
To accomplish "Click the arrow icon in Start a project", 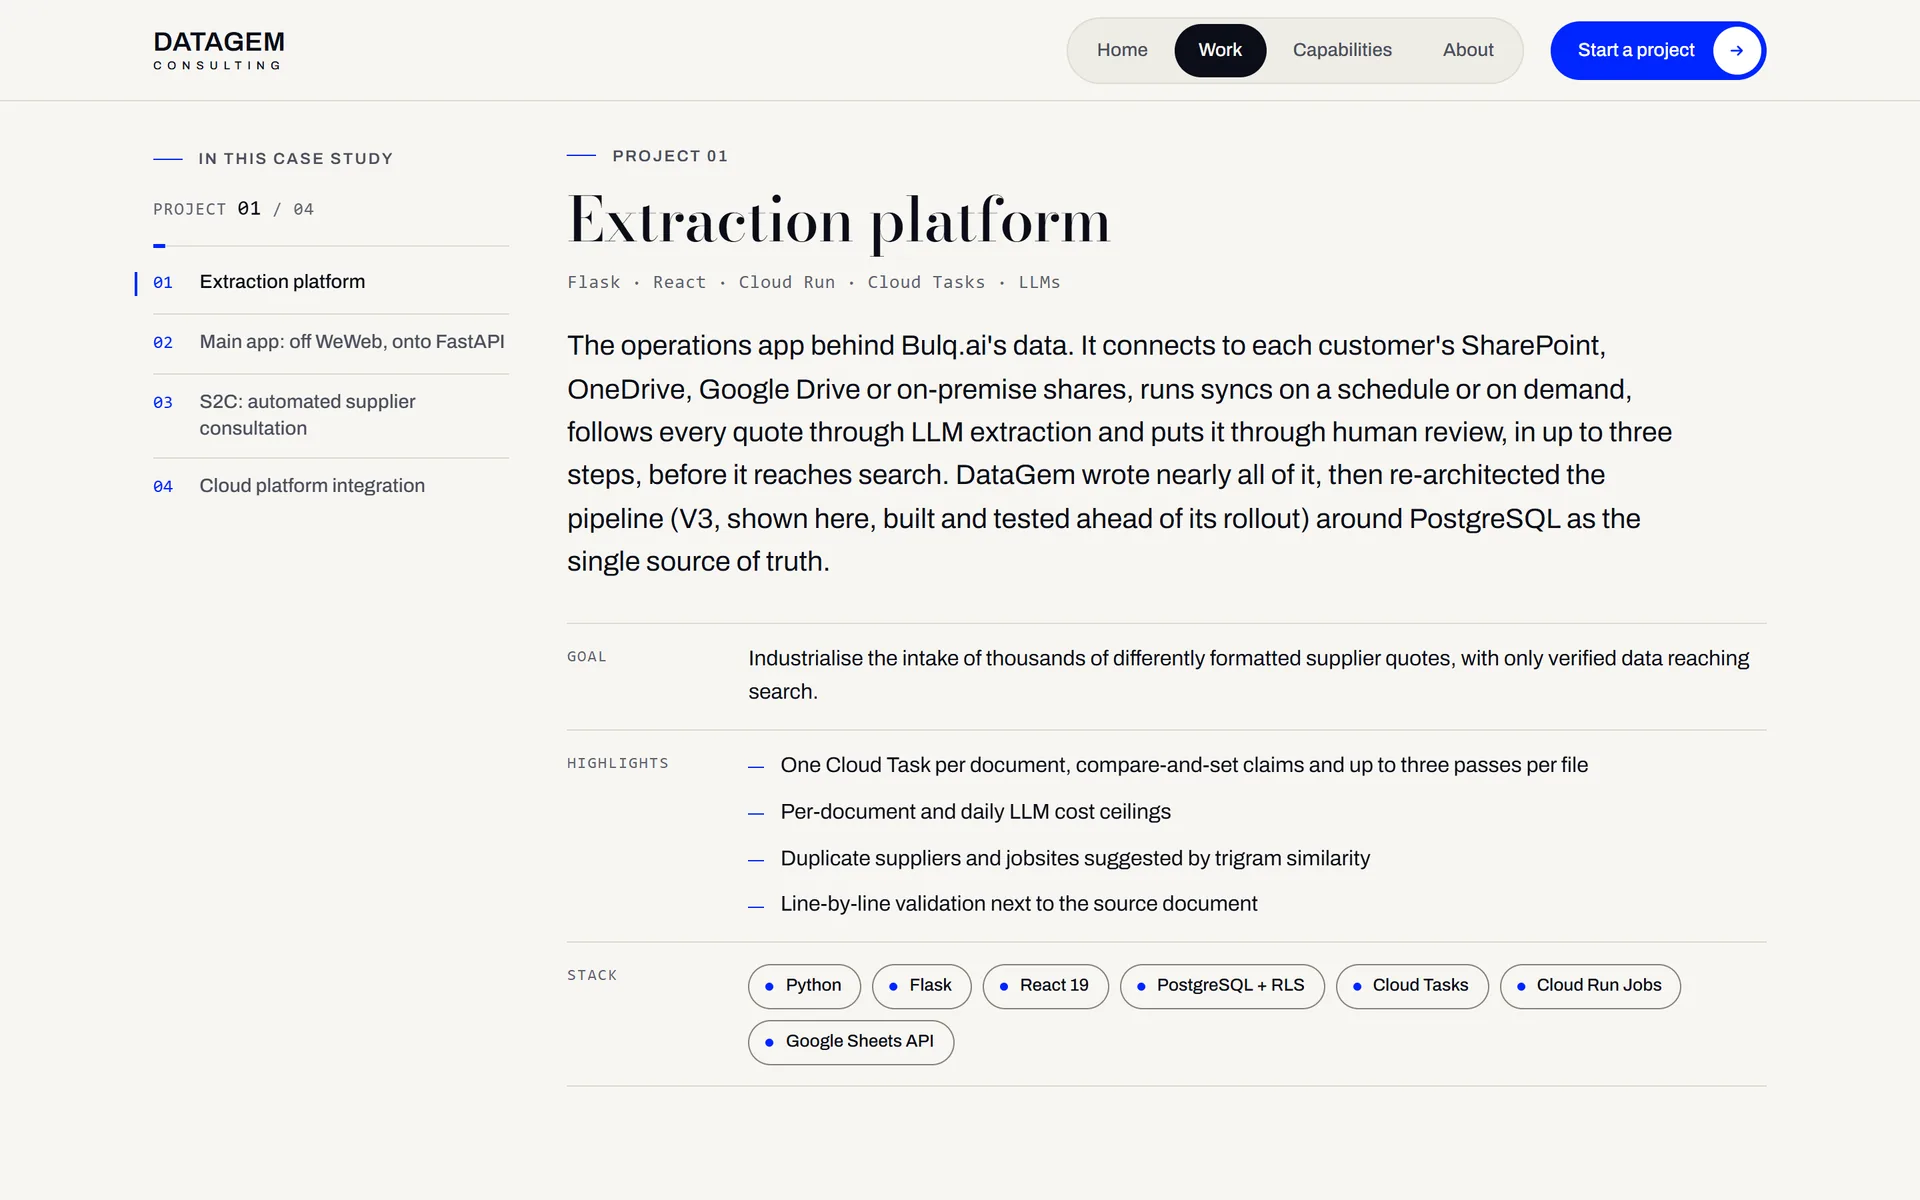I will [1736, 51].
